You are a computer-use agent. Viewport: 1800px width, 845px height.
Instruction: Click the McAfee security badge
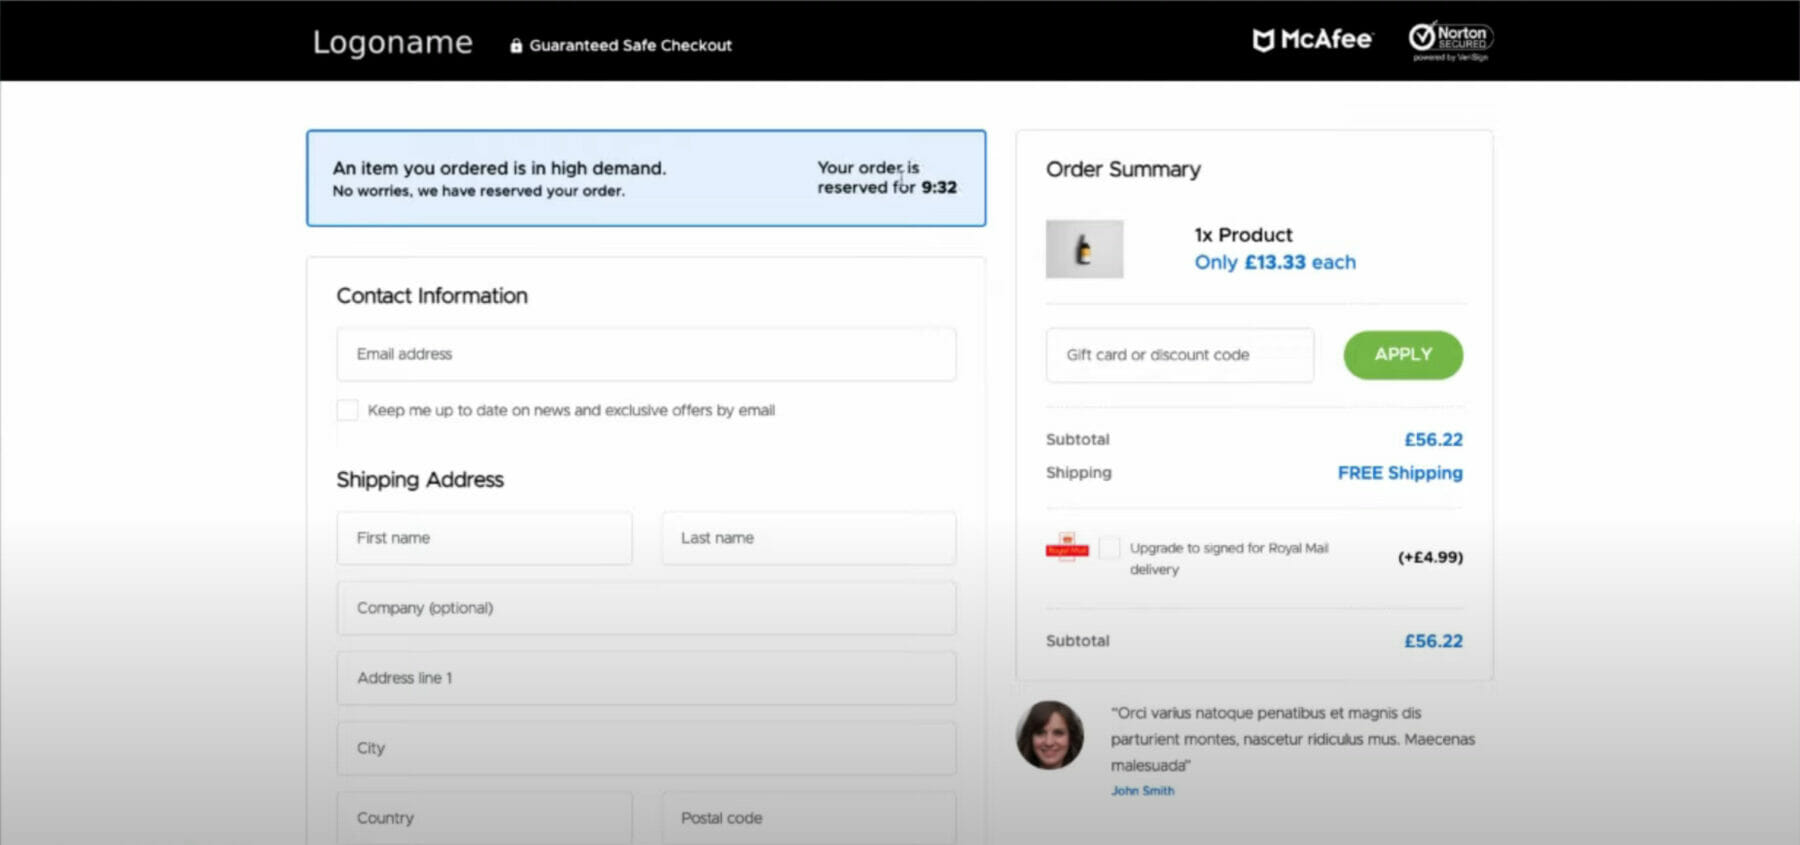coord(1312,40)
